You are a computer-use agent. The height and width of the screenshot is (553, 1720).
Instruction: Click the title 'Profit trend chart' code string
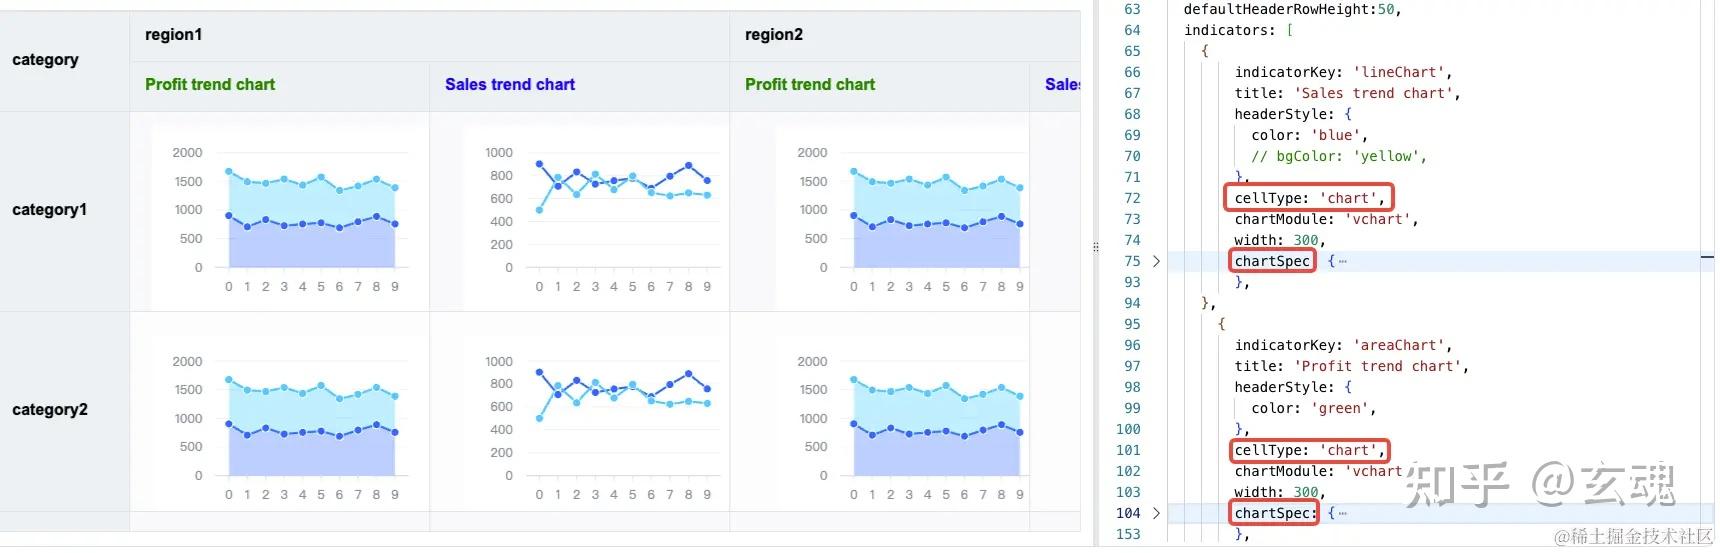point(1380,366)
